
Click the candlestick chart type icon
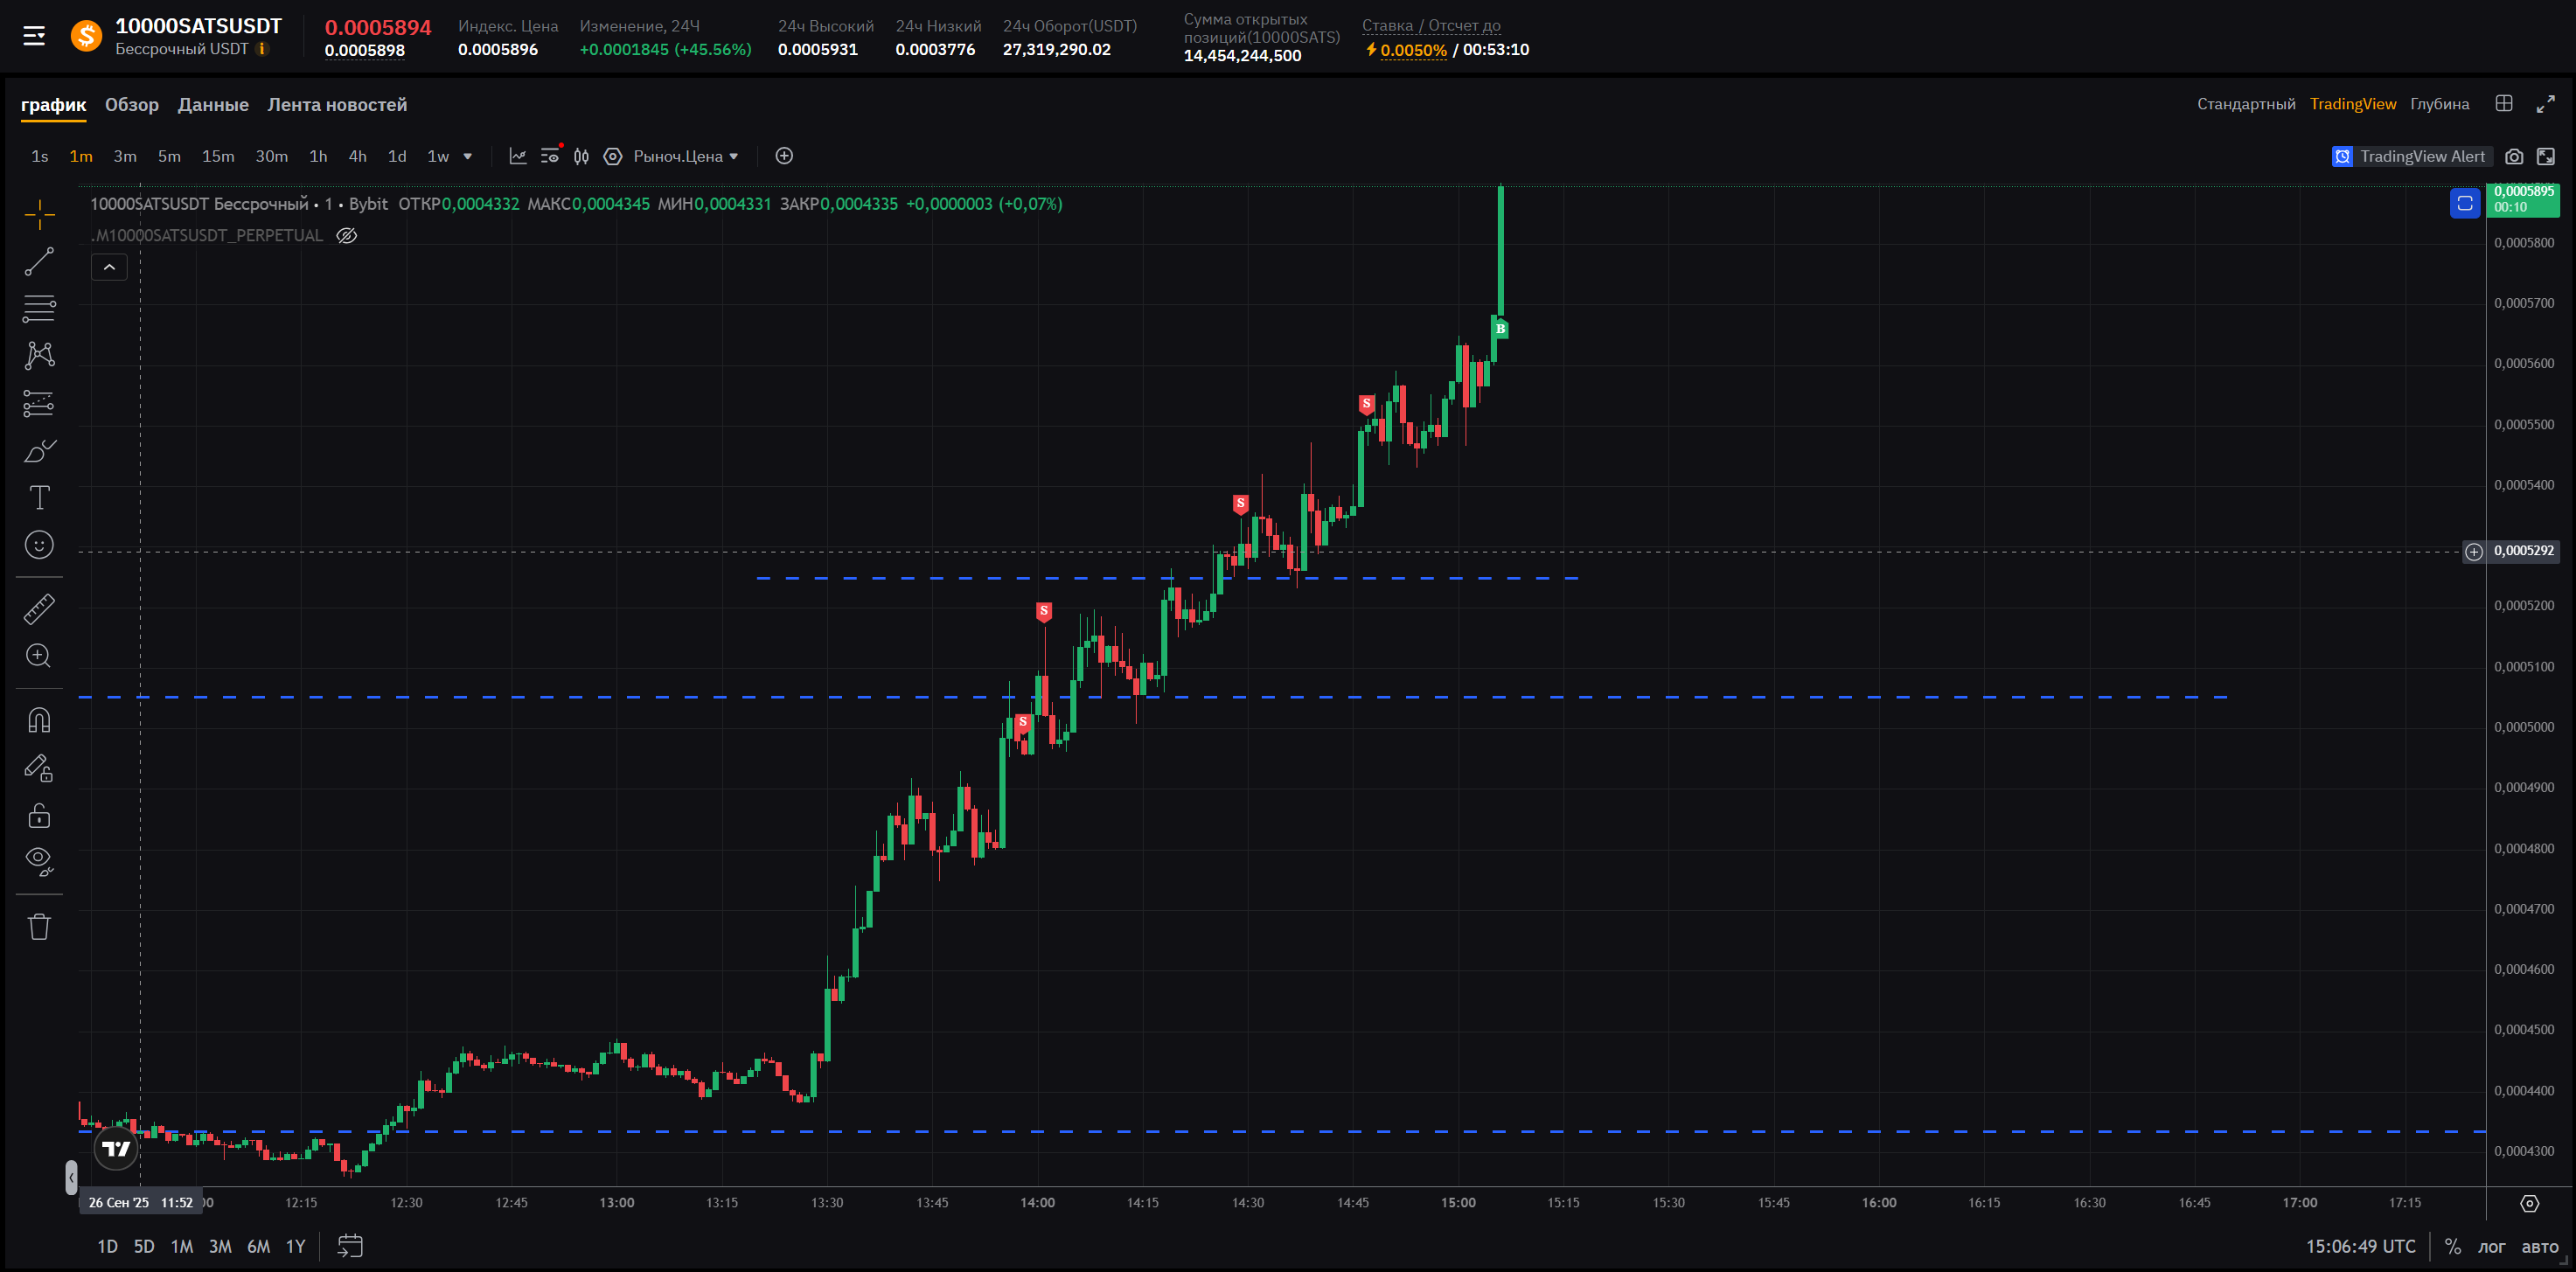click(x=581, y=156)
